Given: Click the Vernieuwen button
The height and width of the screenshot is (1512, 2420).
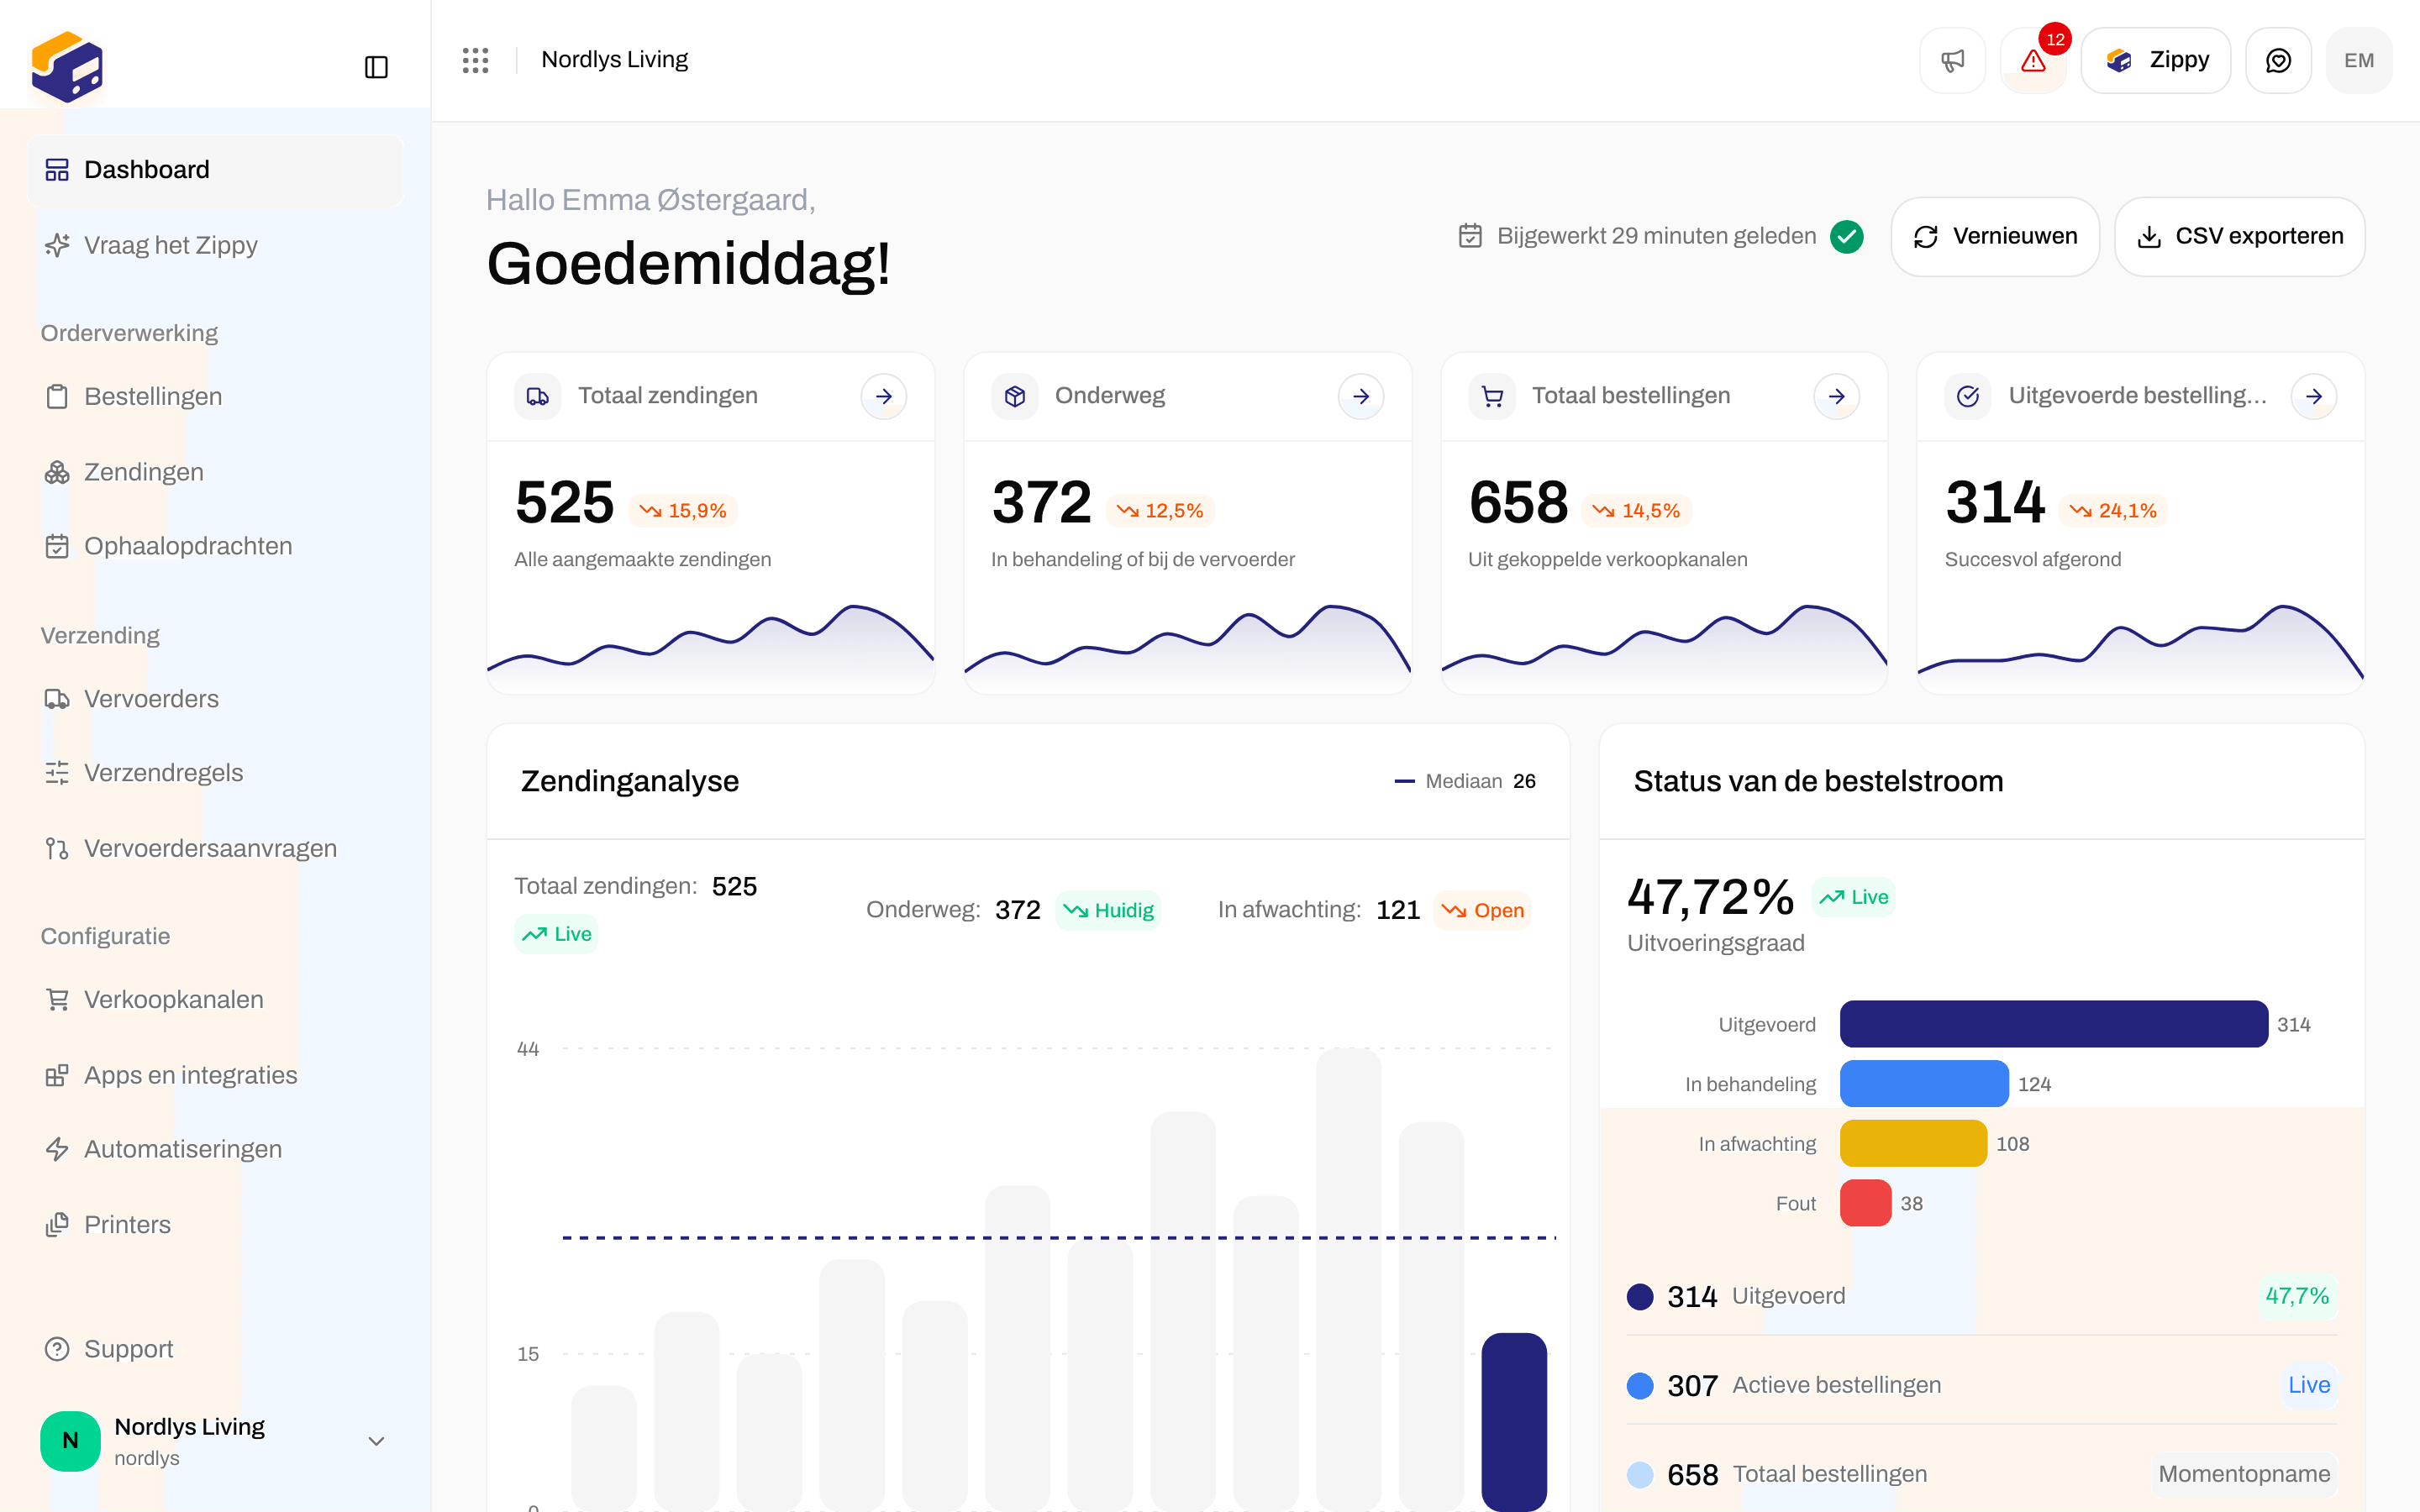Looking at the screenshot, I should 1995,236.
